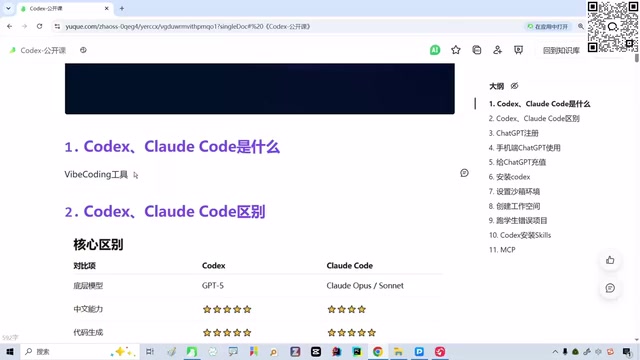Open the Windows Start menu
Screen dimensions: 640x360
coord(10,351)
